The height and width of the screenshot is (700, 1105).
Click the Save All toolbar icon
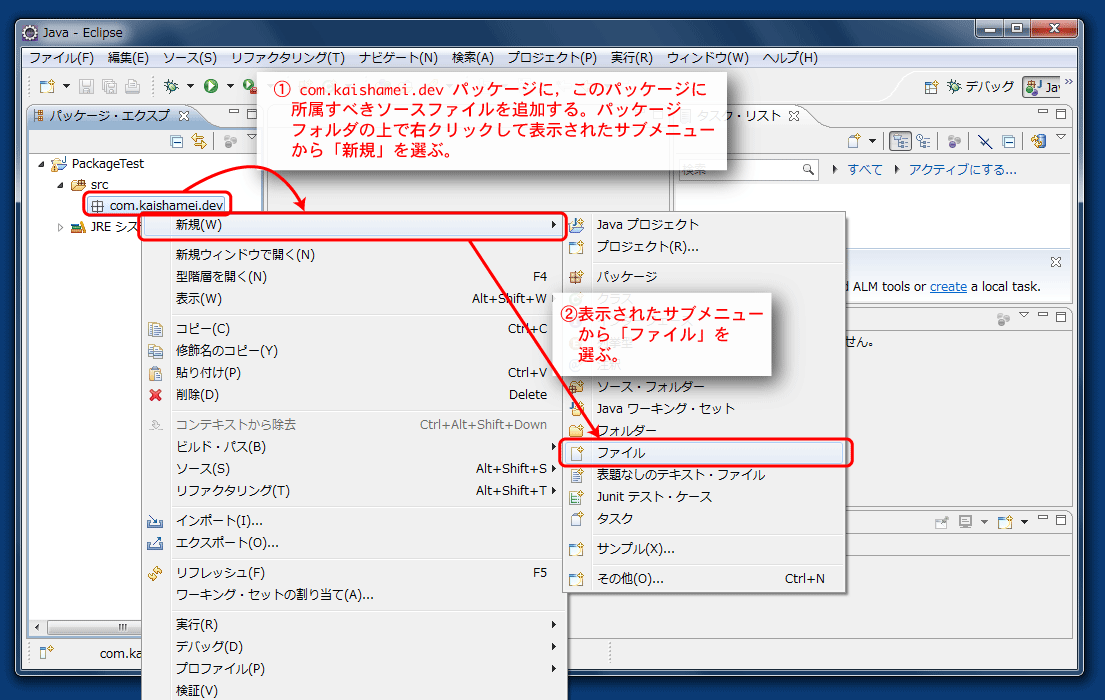coord(109,87)
